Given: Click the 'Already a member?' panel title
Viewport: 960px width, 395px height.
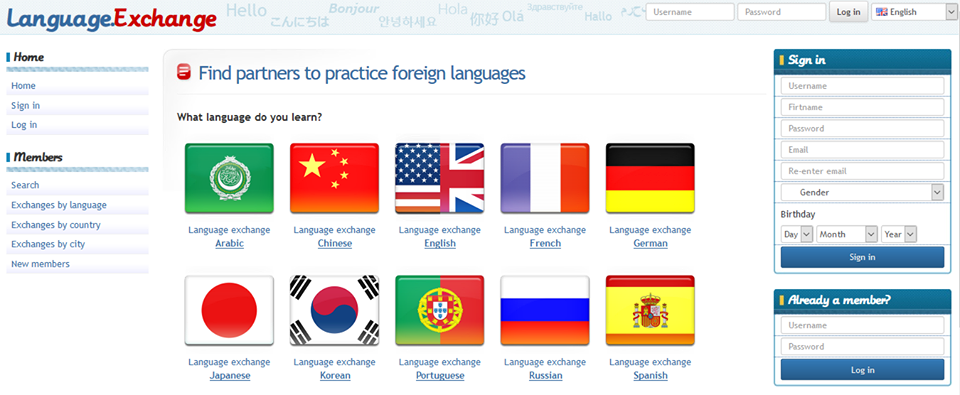Looking at the screenshot, I should [x=839, y=300].
